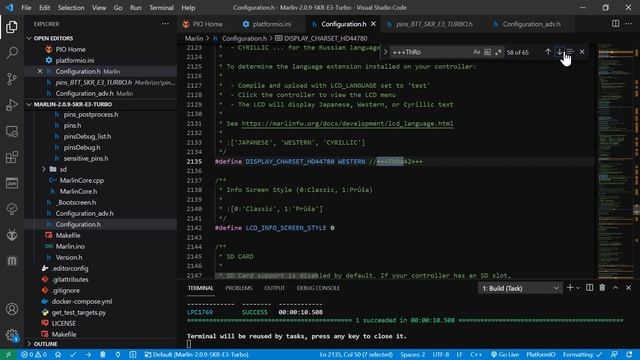Go to next search match
Image resolution: width=640 pixels, height=360 pixels.
(559, 52)
